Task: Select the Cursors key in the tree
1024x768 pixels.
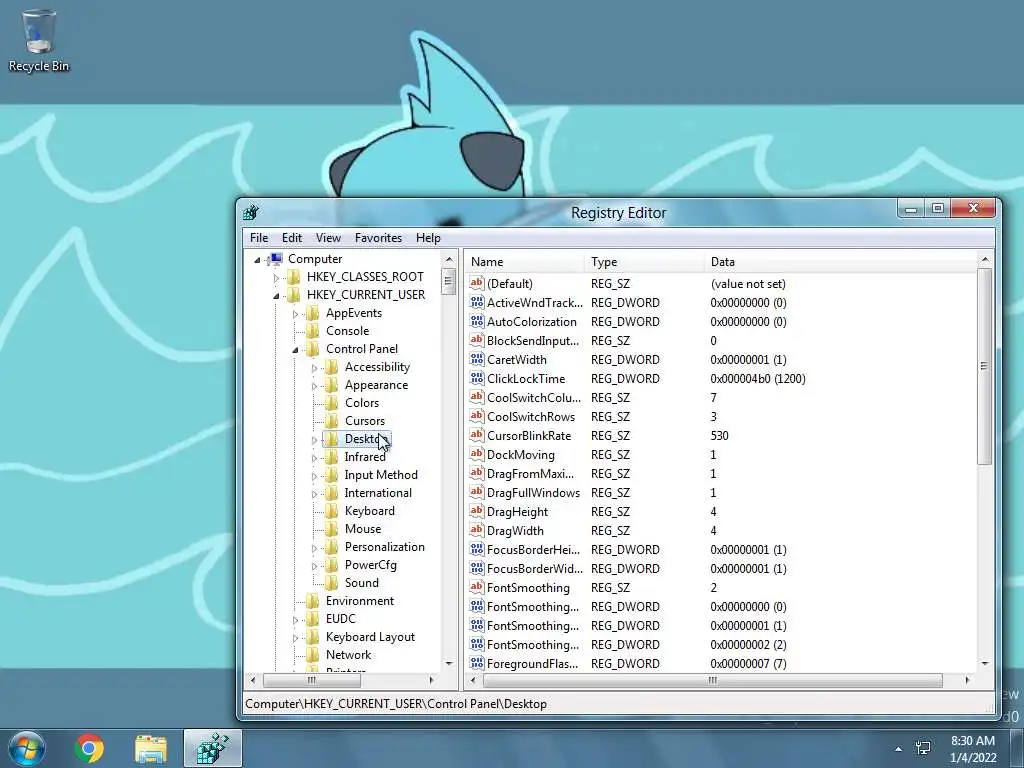Action: tap(364, 421)
